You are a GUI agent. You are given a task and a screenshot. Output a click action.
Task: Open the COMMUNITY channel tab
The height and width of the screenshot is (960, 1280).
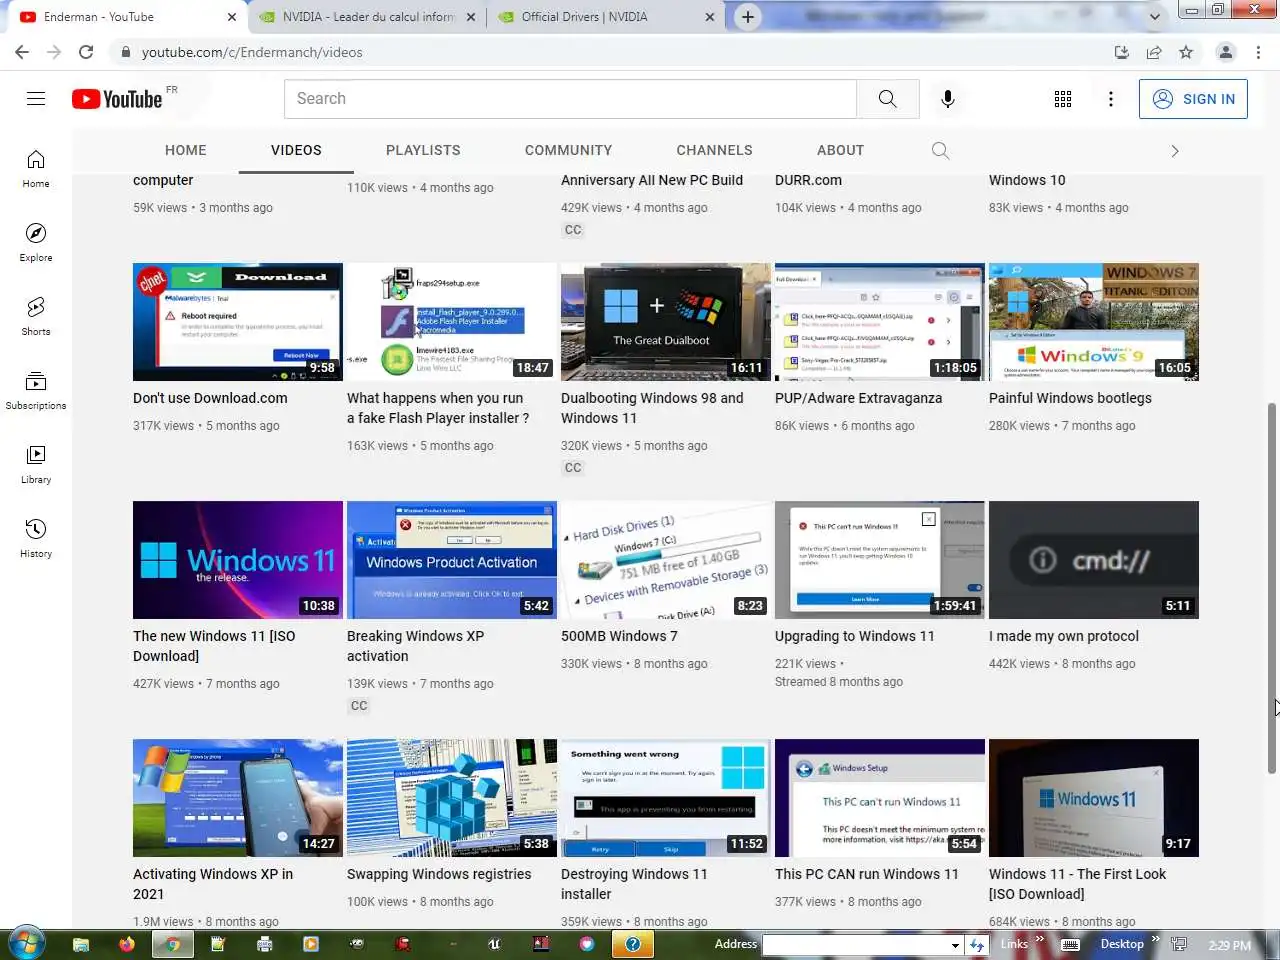point(568,150)
